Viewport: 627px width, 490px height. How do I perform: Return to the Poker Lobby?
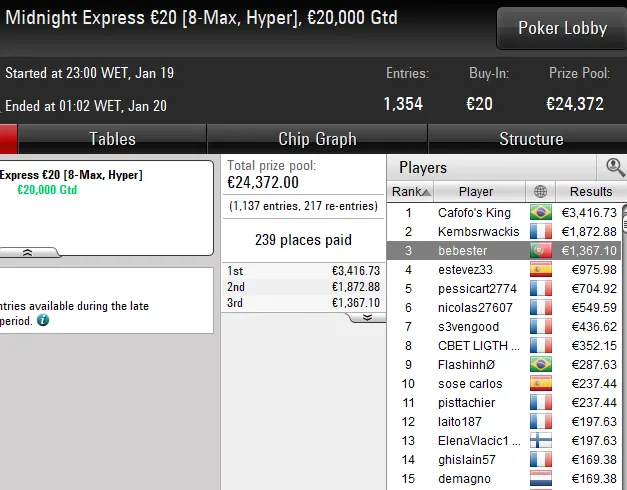click(x=562, y=28)
